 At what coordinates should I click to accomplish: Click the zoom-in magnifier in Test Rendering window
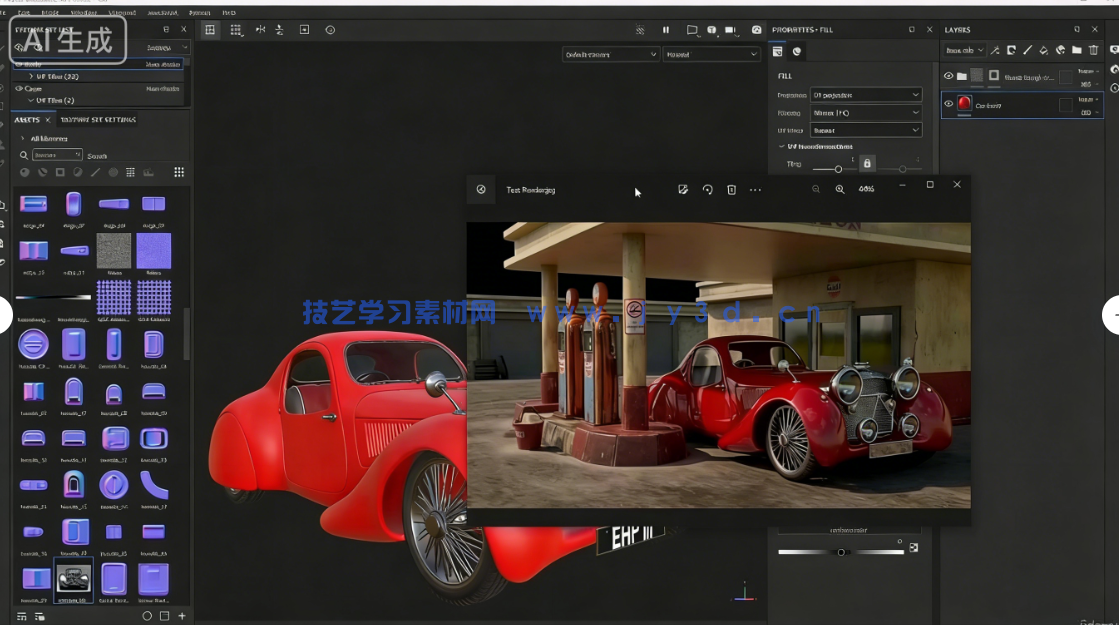(840, 189)
